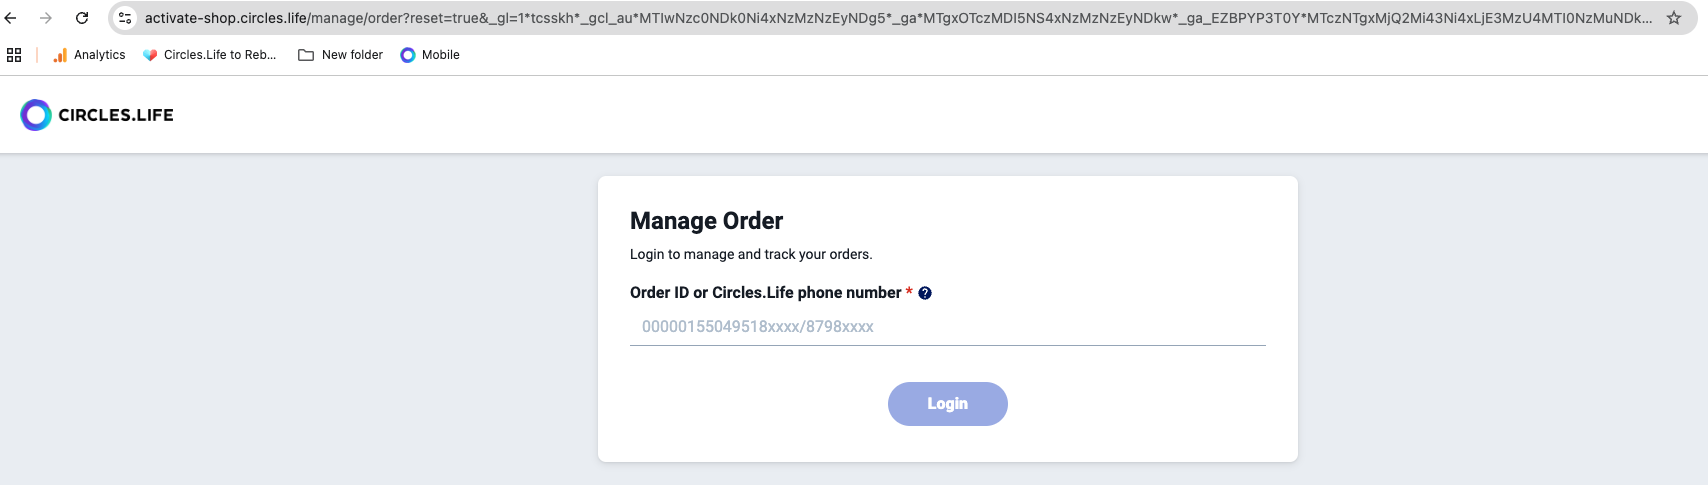Expand the New folder bookmark folder
The height and width of the screenshot is (485, 1708).
341,55
